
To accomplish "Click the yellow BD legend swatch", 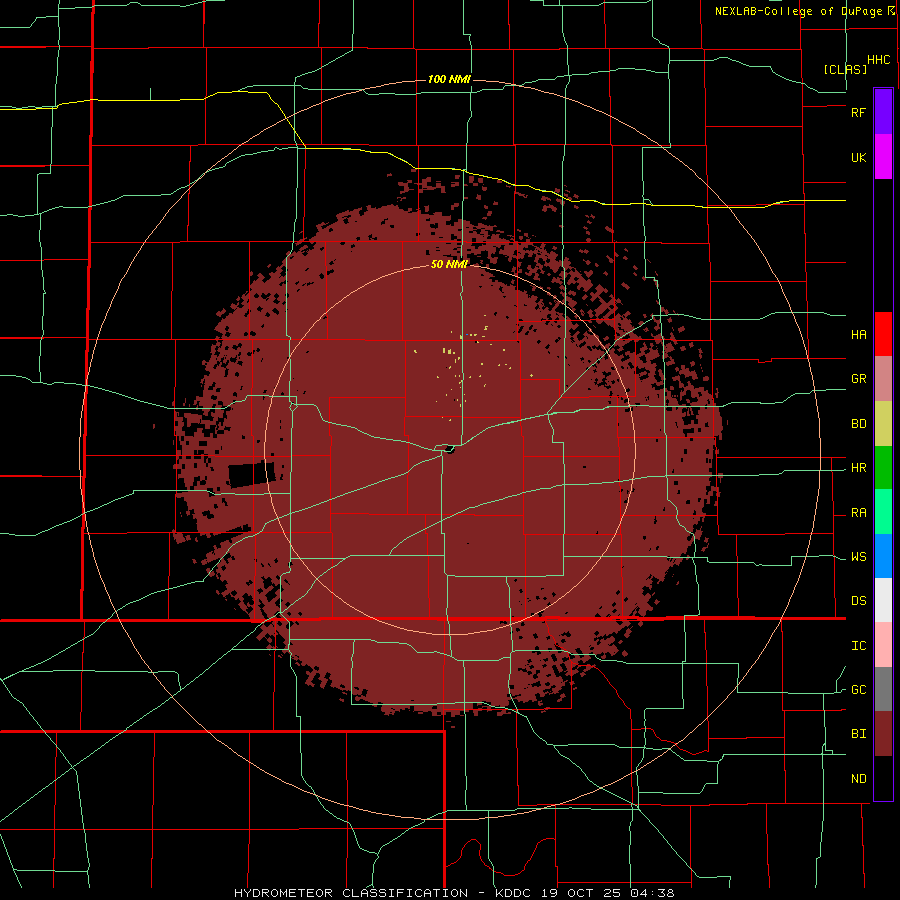I will [x=883, y=423].
